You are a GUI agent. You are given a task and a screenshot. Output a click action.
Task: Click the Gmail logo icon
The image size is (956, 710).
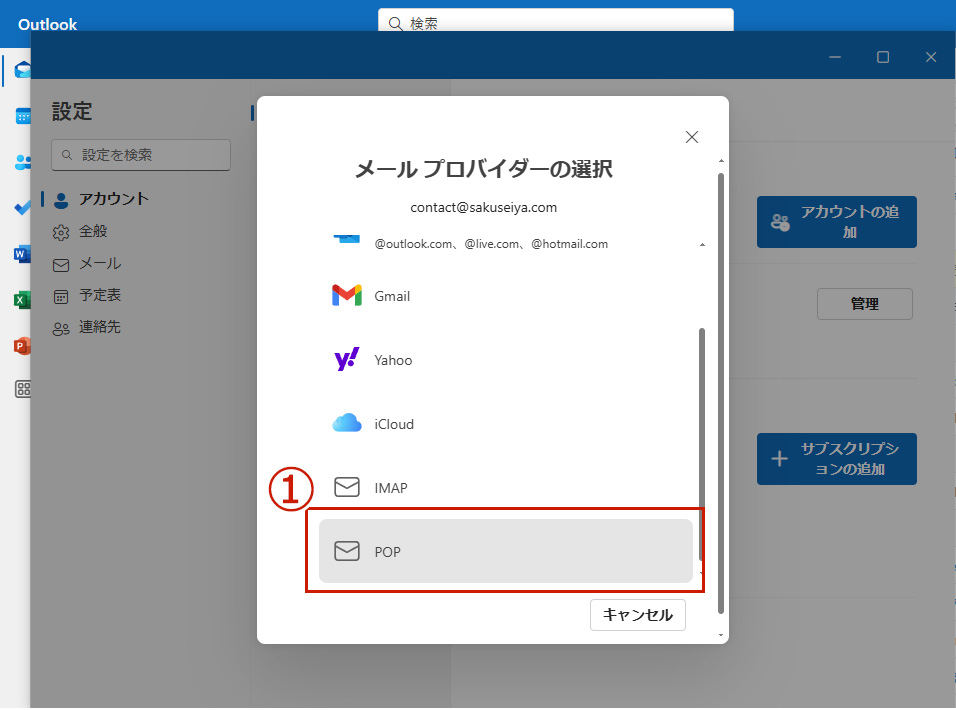(347, 296)
